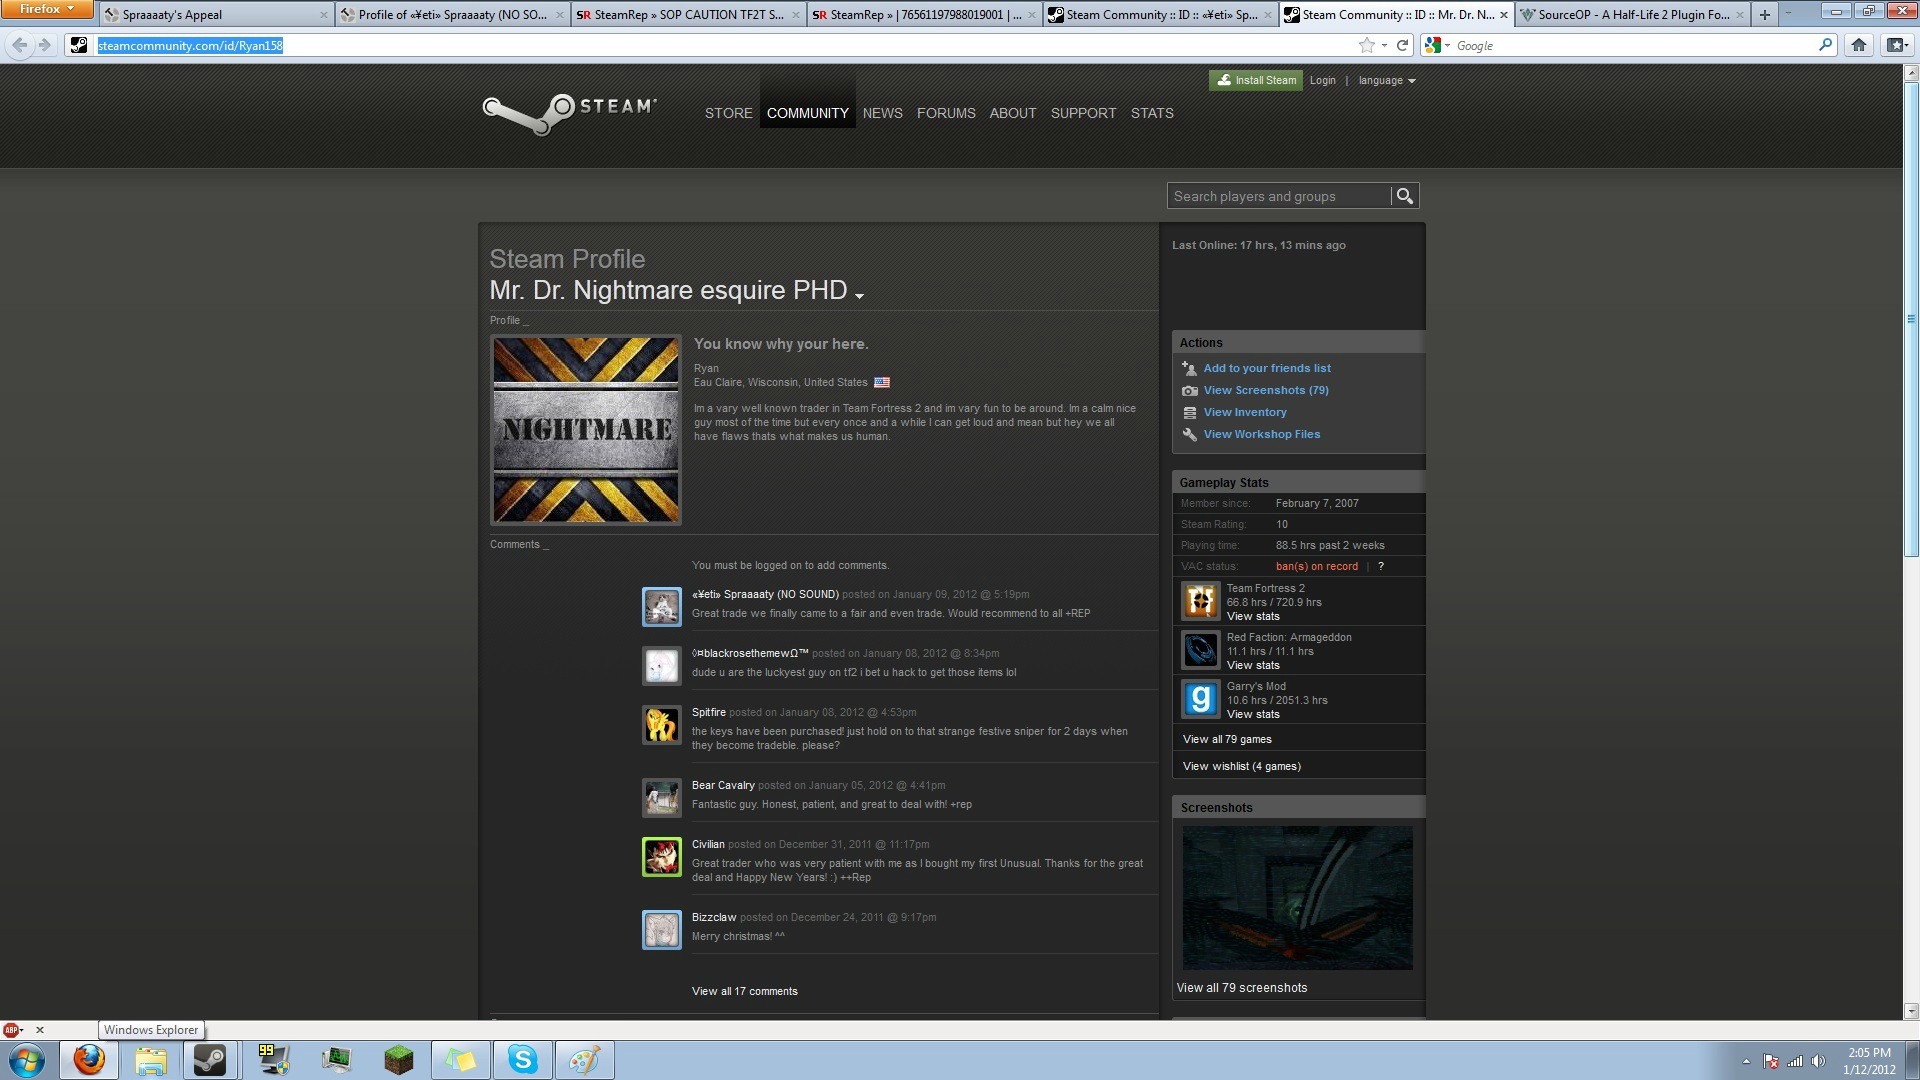This screenshot has height=1080, width=1920.
Task: Click the Garry's Mod game icon
Action: [x=1200, y=699]
